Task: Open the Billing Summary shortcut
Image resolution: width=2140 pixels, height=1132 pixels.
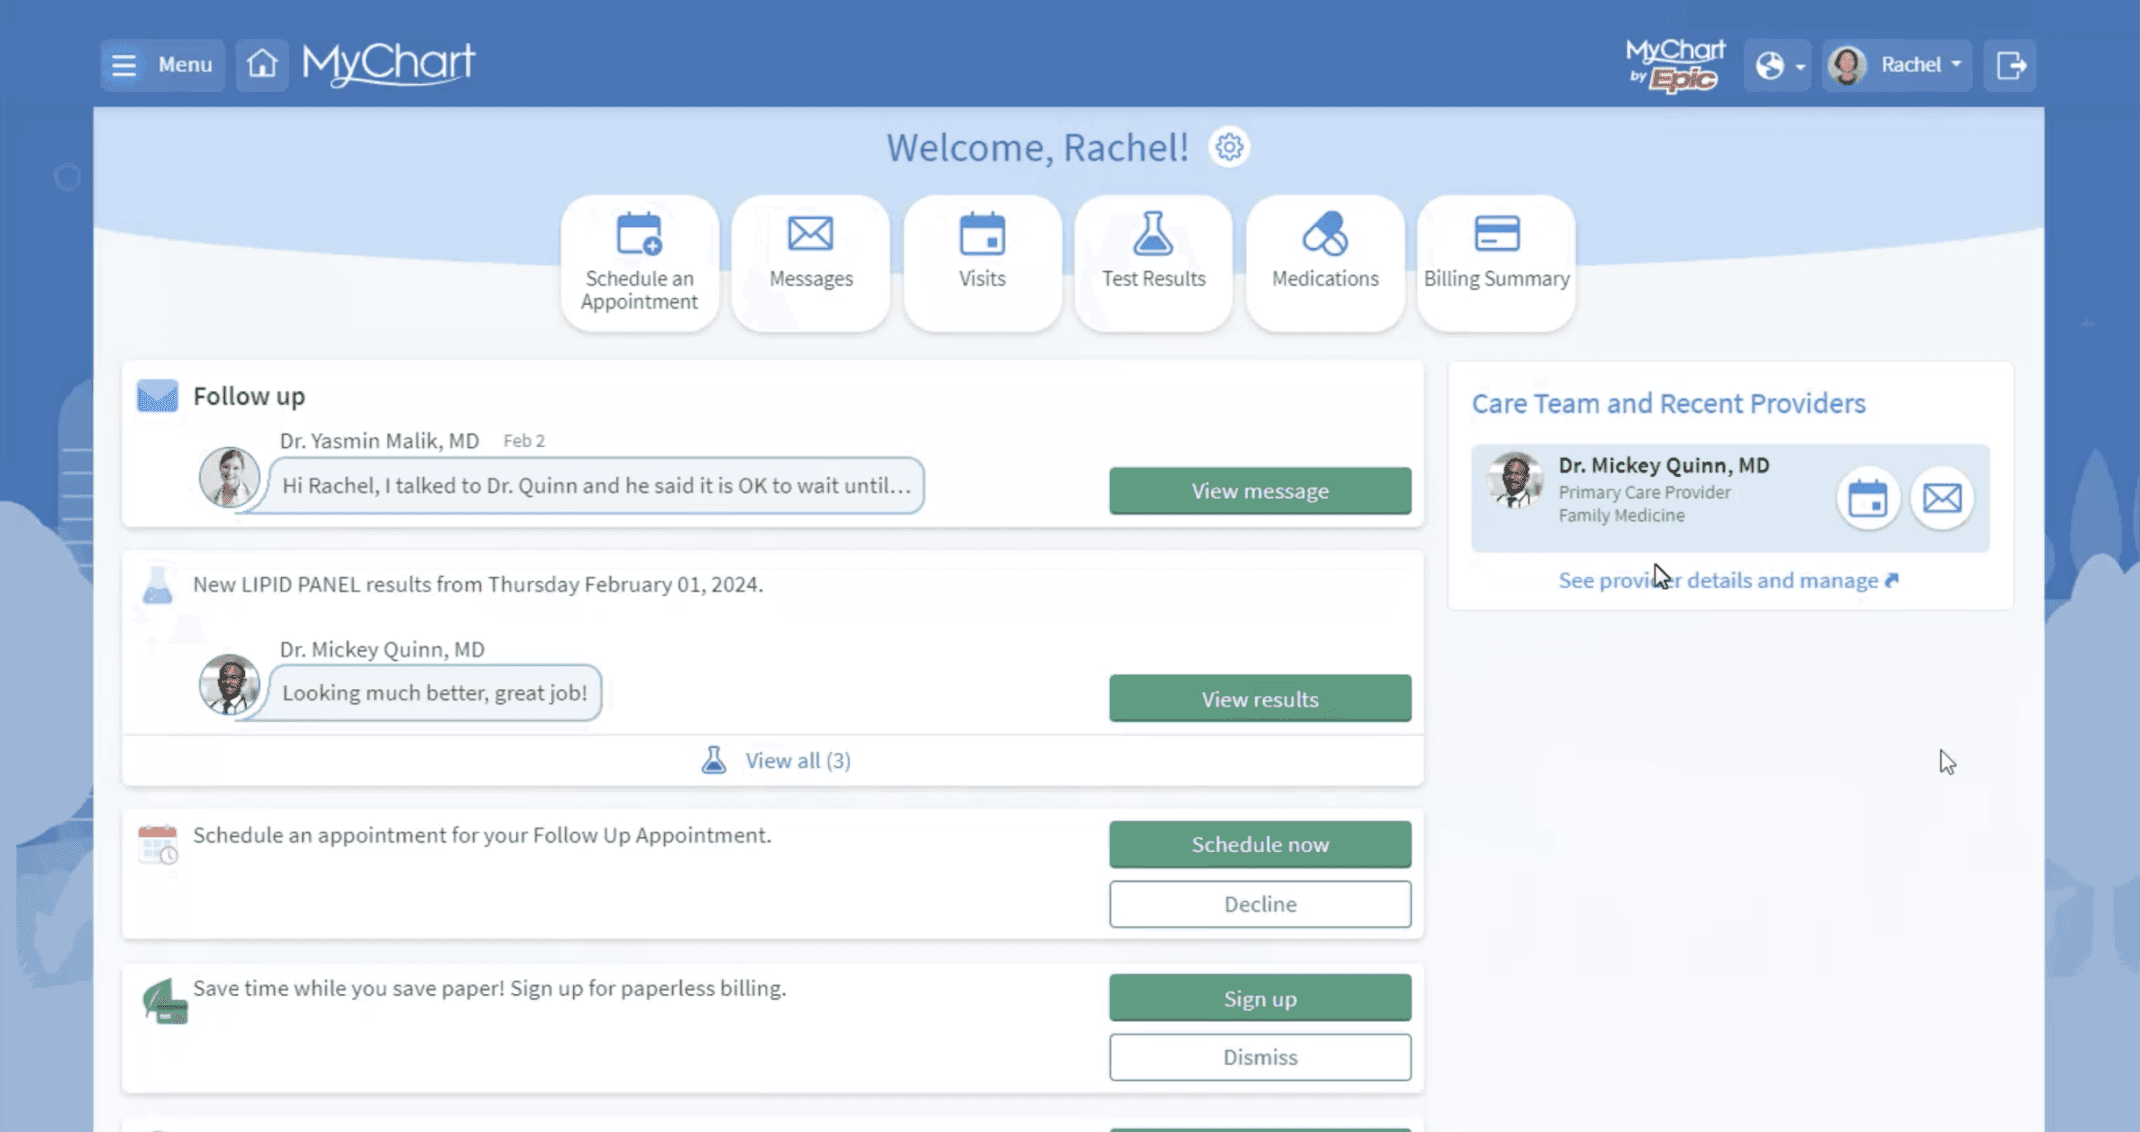Action: click(x=1496, y=262)
